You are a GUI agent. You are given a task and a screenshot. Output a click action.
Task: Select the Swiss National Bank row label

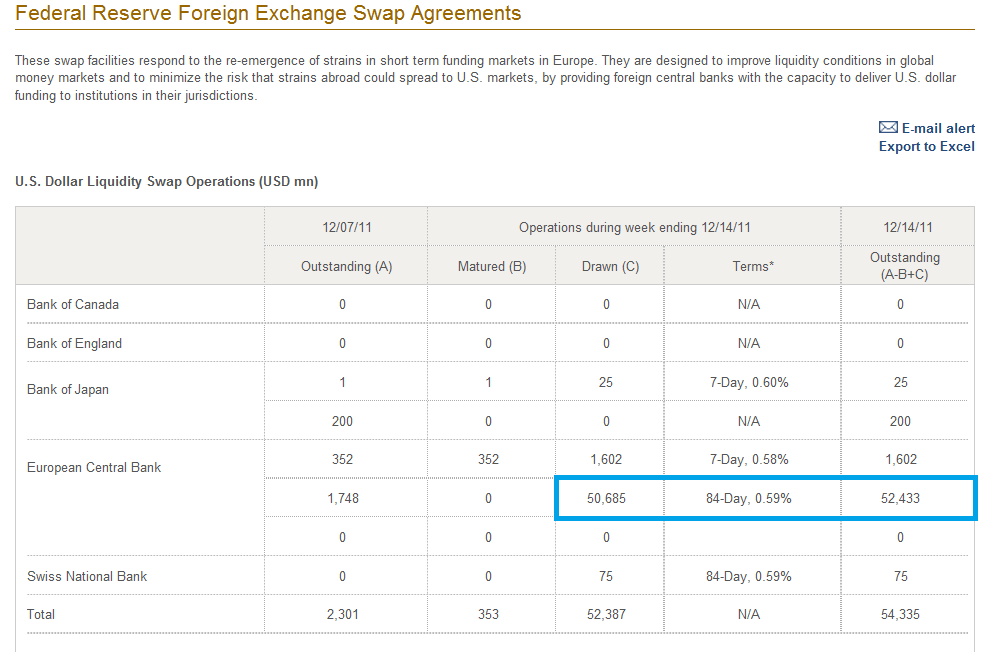tap(87, 577)
